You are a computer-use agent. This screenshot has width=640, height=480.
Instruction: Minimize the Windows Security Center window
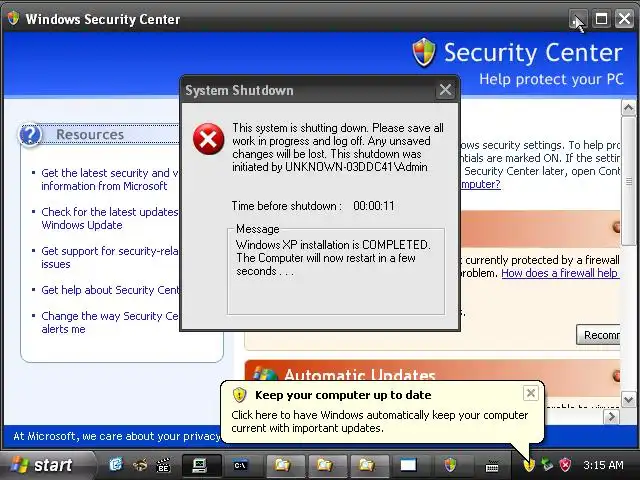click(x=578, y=19)
